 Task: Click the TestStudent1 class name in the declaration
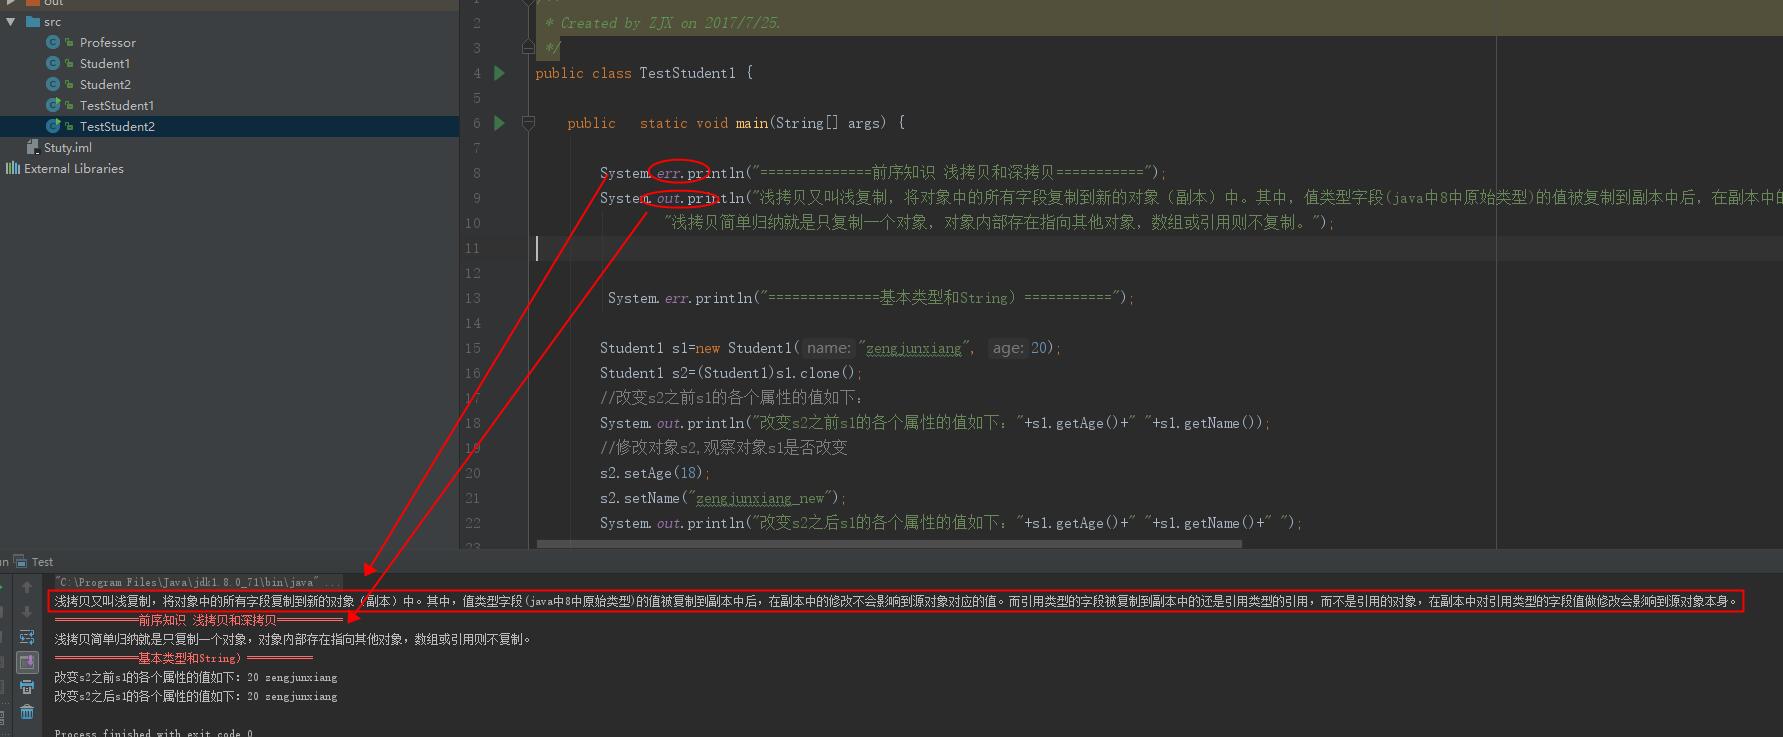[687, 73]
